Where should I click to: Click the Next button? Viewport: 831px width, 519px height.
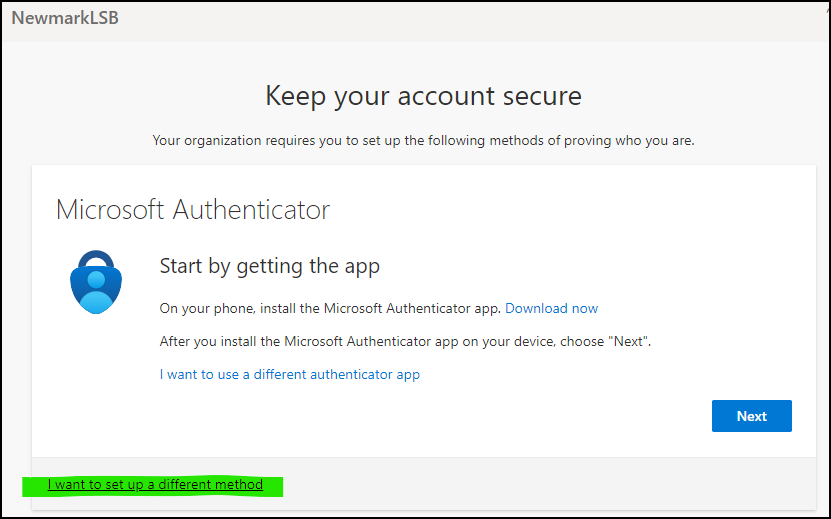point(752,416)
